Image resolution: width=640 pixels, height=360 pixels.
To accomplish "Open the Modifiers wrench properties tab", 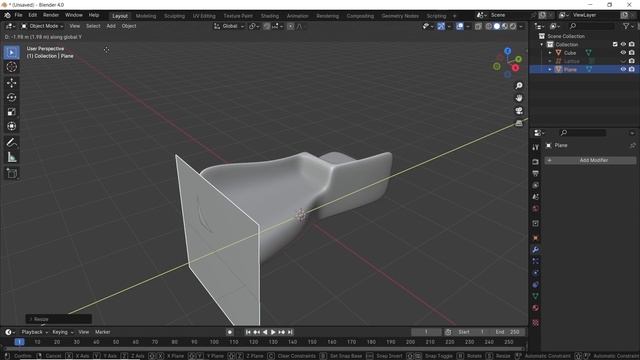I will coord(536,249).
